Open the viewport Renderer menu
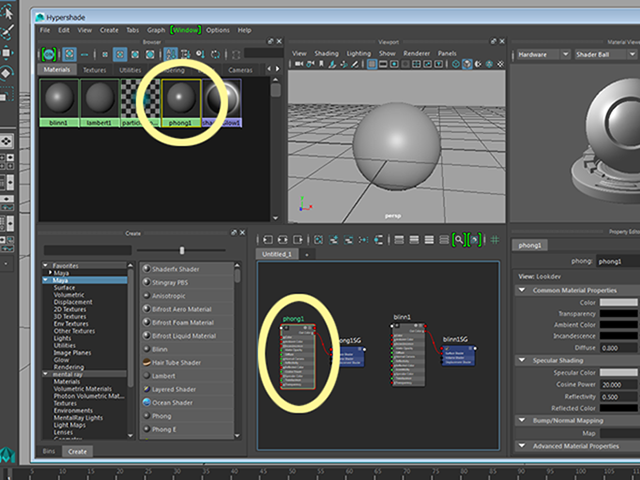640x480 pixels. click(416, 53)
